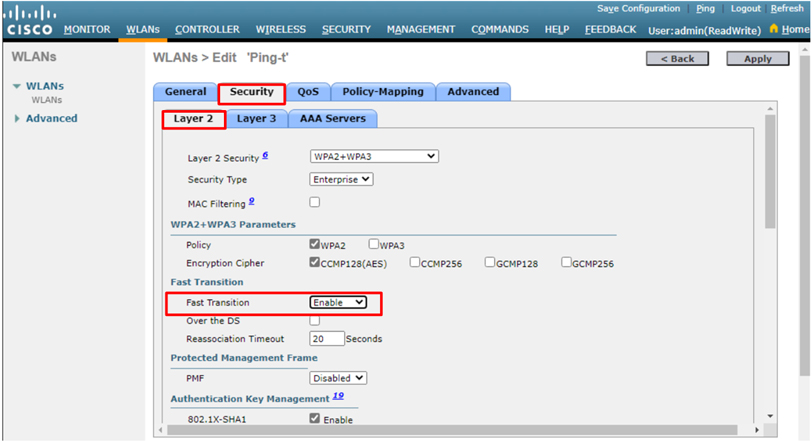Image resolution: width=812 pixels, height=441 pixels.
Task: Switch to the AAA Servers tab
Action: pyautogui.click(x=332, y=119)
